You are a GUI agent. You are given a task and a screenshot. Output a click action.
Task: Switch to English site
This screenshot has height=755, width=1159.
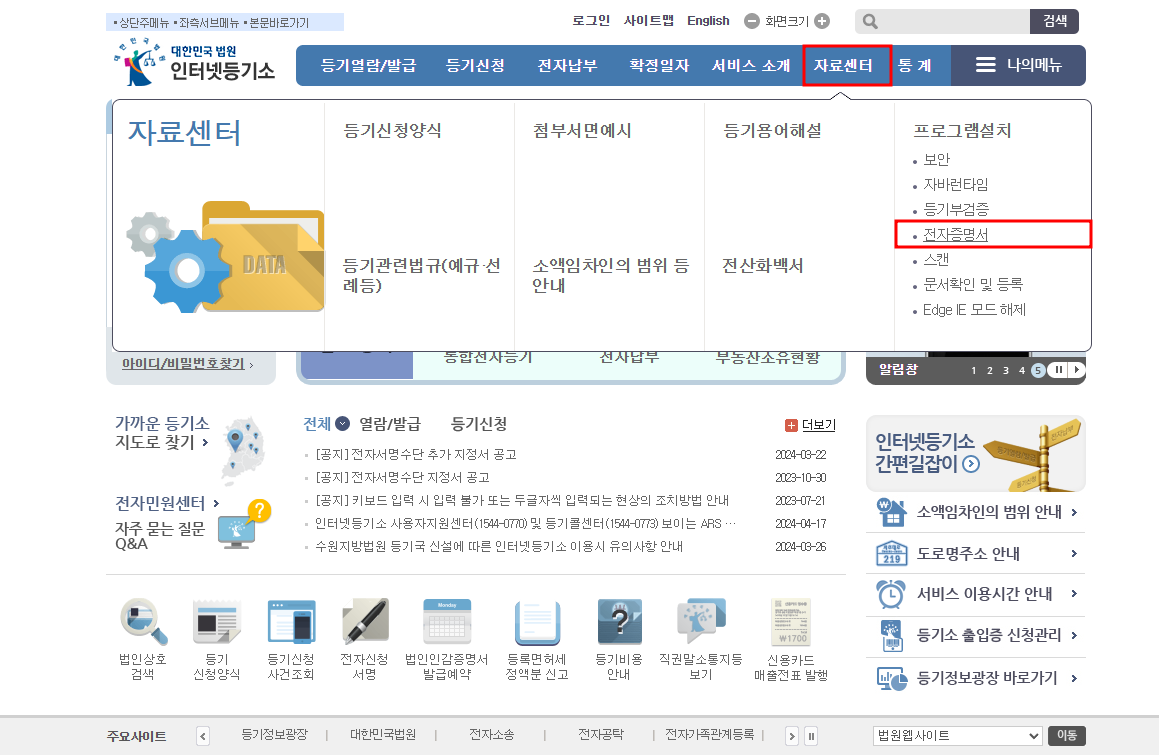[x=708, y=21]
